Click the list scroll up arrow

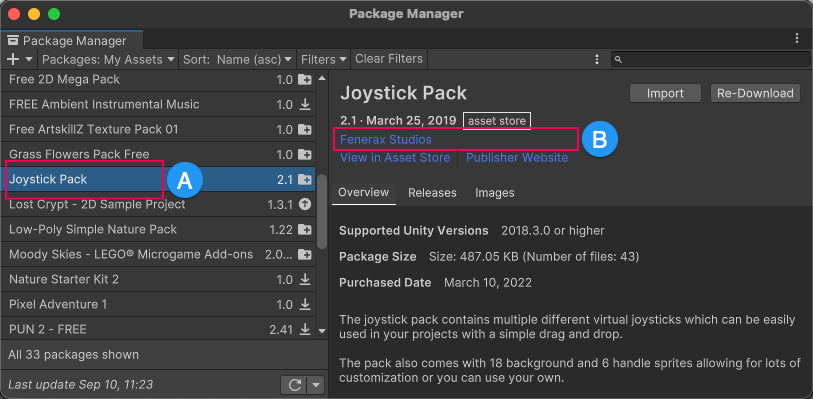(322, 79)
